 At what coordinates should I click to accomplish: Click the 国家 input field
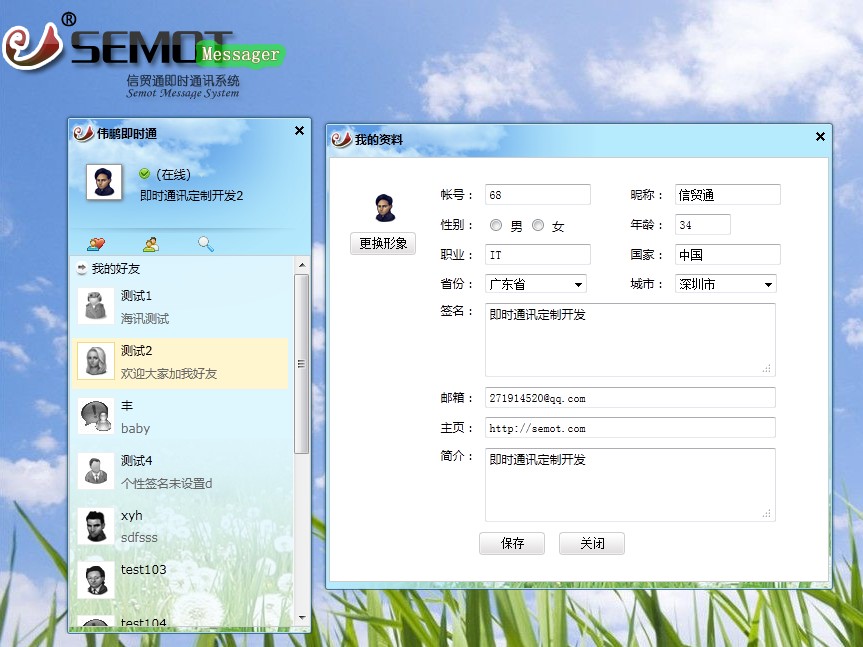(728, 255)
